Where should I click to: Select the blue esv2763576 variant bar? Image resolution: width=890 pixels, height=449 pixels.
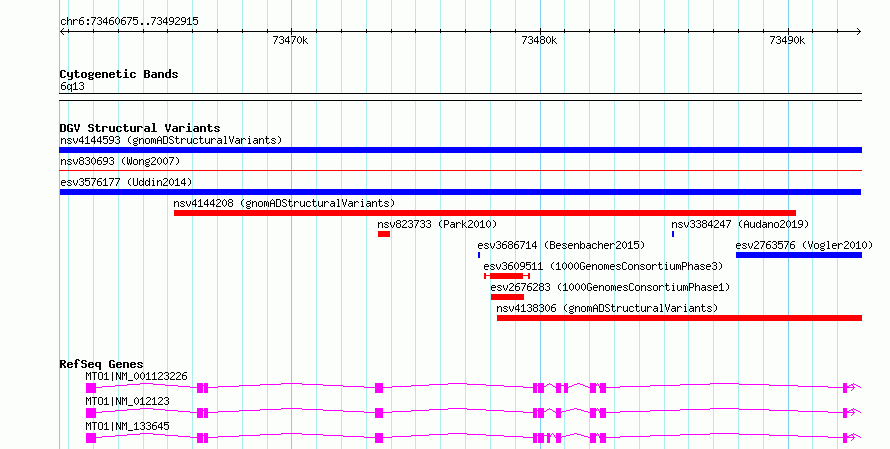pyautogui.click(x=799, y=255)
